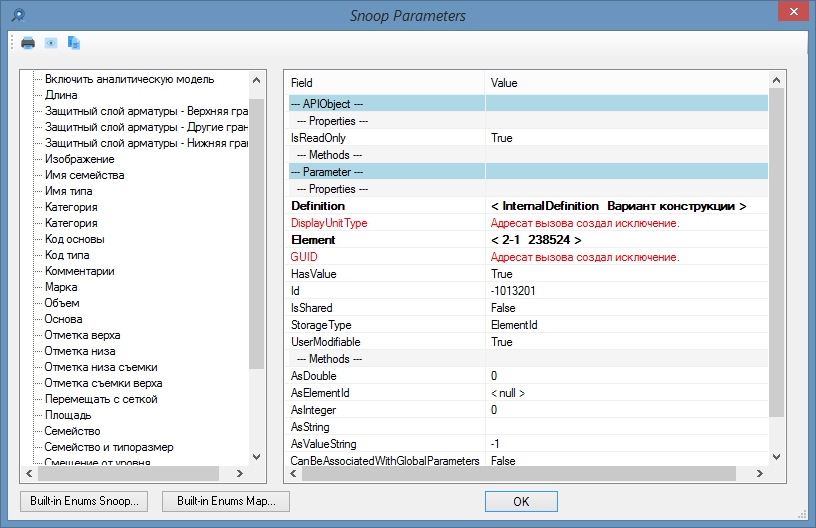Select the 'IsShared' field row
Viewport: 816px width, 528px height.
tap(528, 308)
